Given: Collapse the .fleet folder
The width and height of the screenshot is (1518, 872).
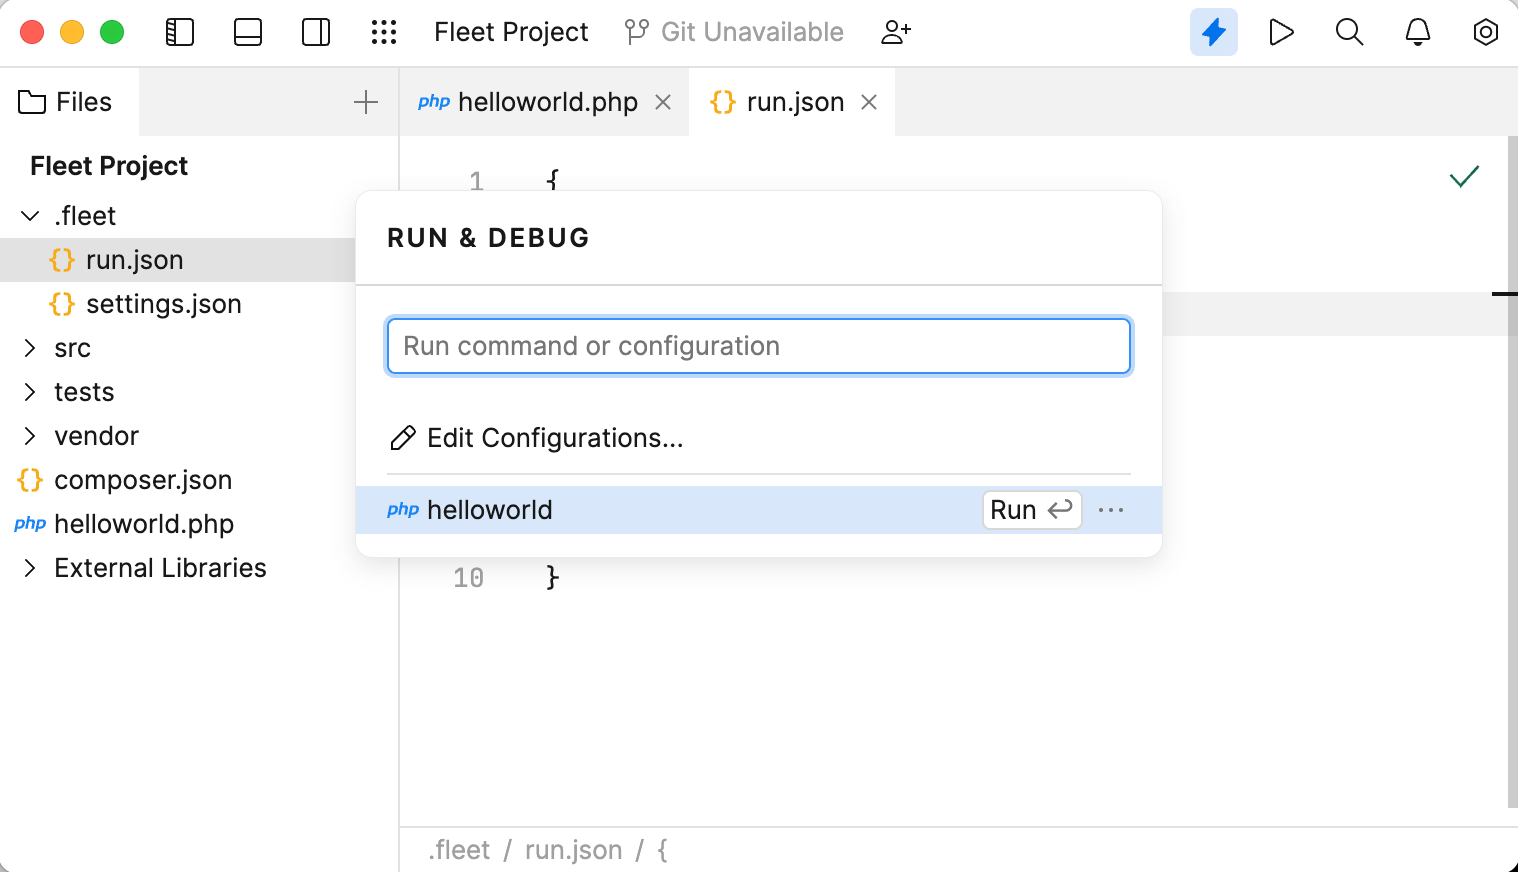Looking at the screenshot, I should coord(30,216).
